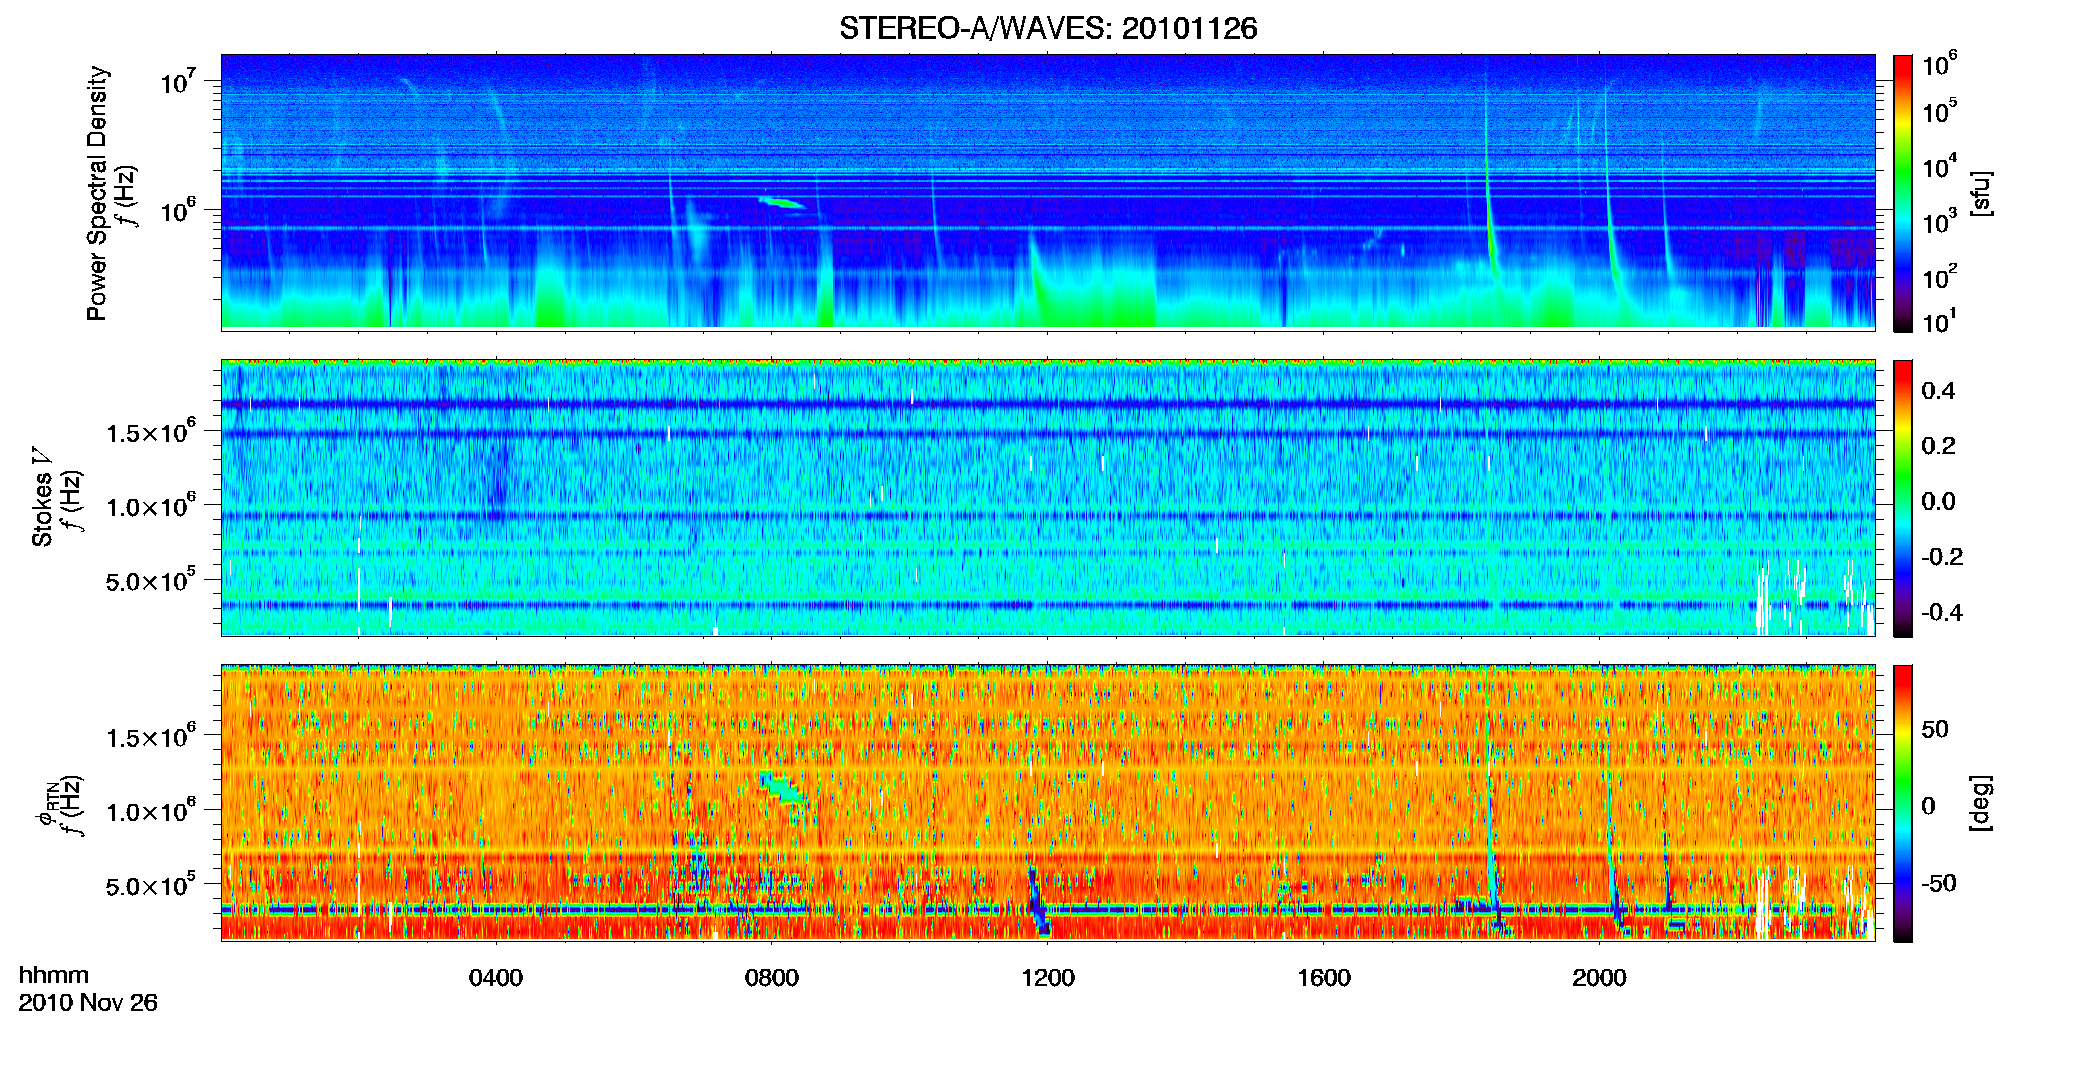Click the [sfu] colorbar unit label
This screenshot has width=2096, height=1080.
(x=1981, y=193)
